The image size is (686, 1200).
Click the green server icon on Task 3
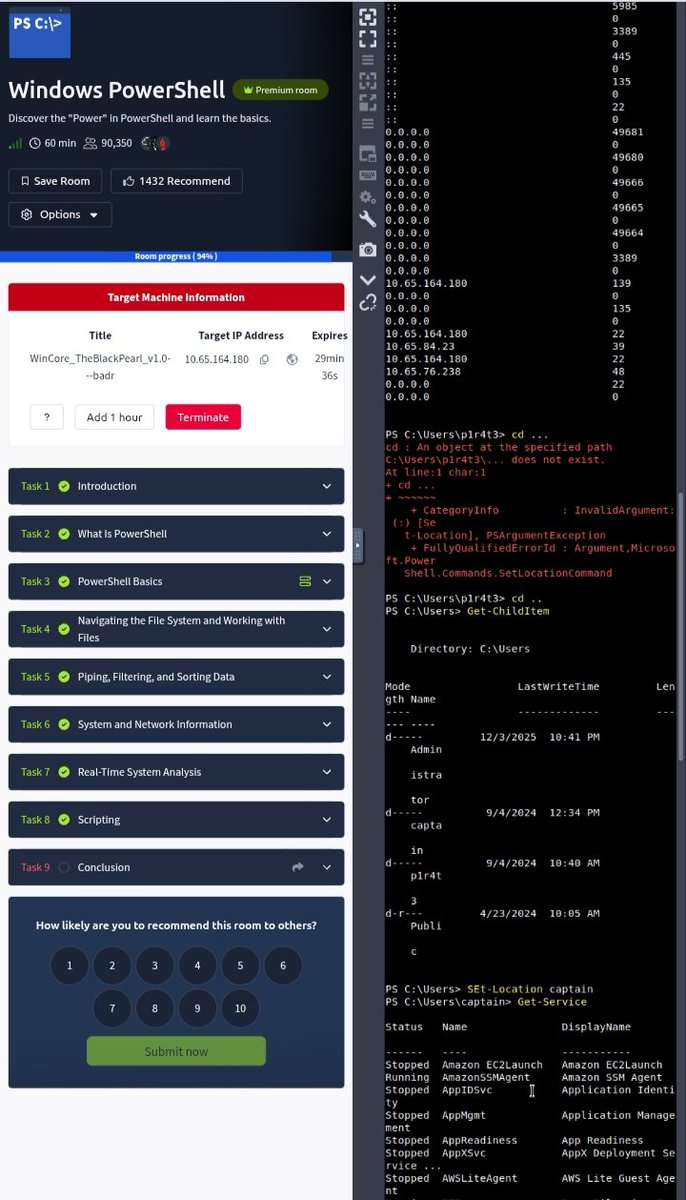305,581
